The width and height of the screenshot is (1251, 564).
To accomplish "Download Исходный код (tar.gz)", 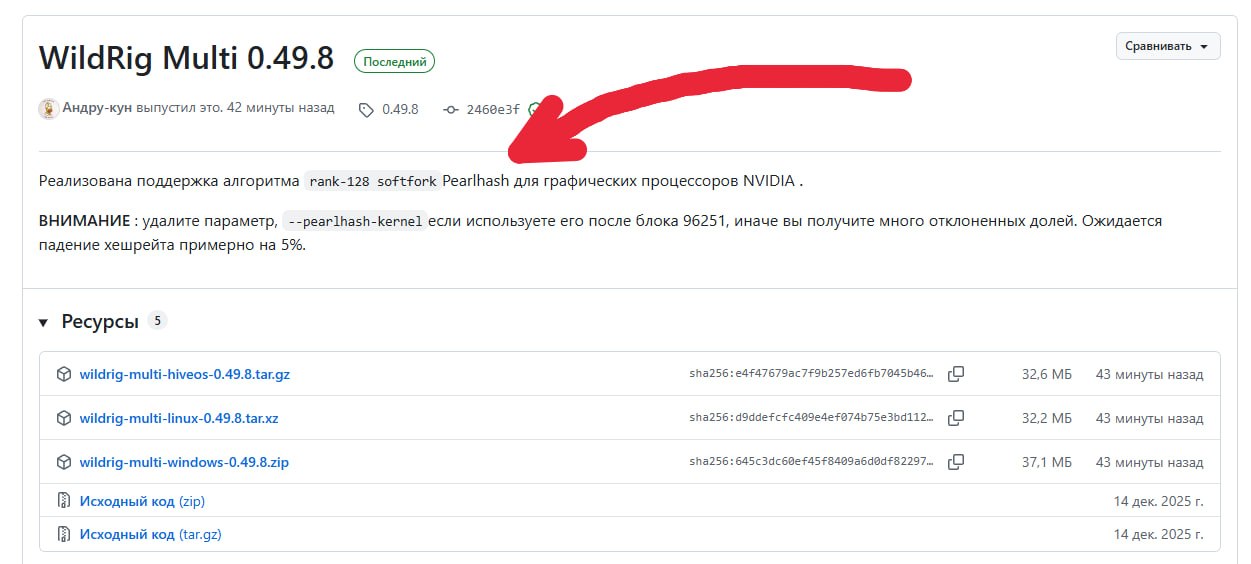I will click(x=150, y=534).
